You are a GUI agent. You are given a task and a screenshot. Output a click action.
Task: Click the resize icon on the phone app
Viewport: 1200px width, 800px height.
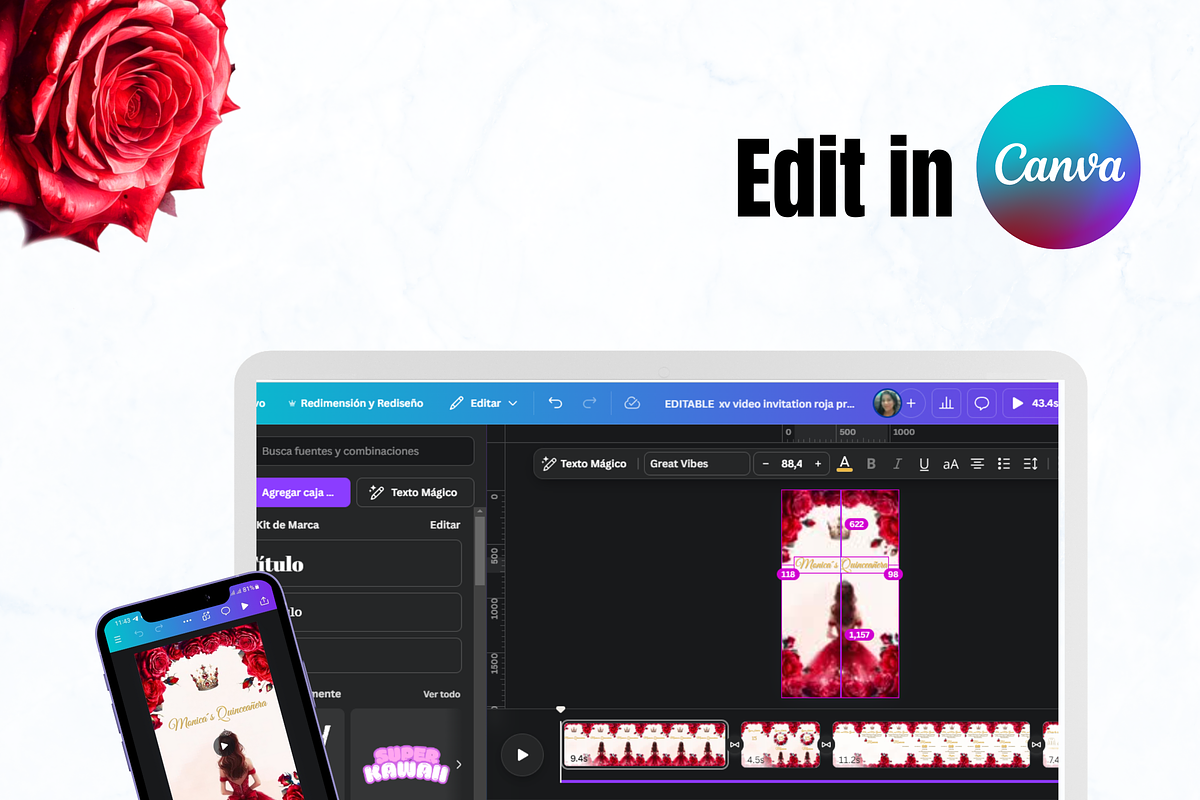coord(205,615)
